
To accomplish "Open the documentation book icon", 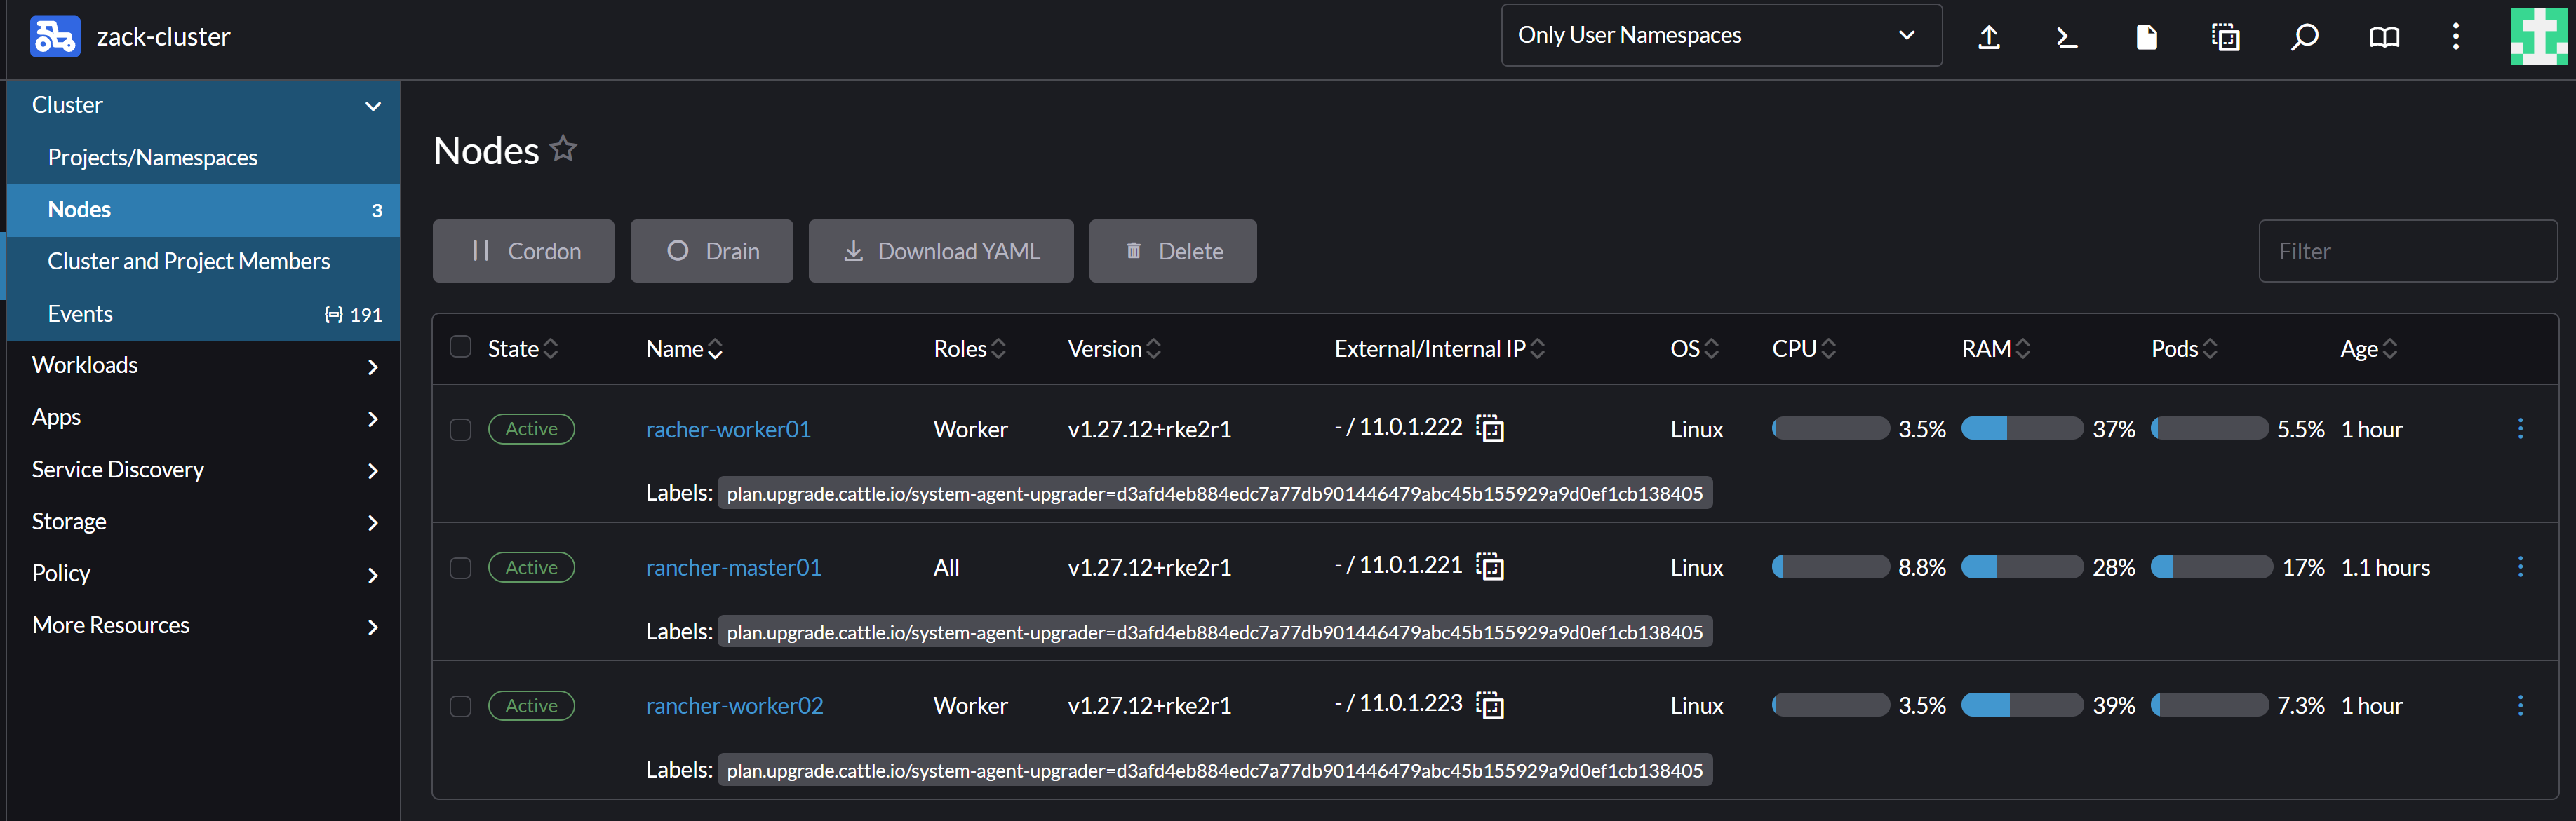I will (x=2384, y=37).
